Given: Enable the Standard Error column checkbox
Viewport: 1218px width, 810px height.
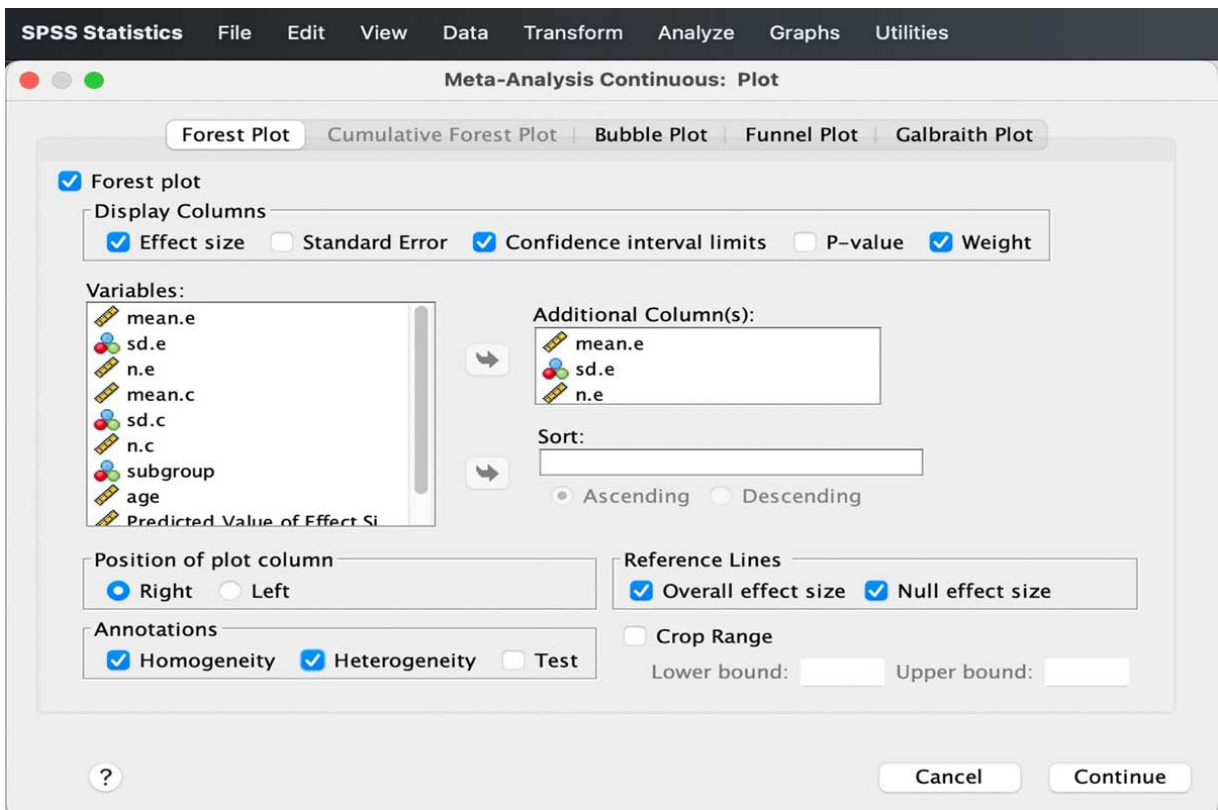Looking at the screenshot, I should 285,242.
